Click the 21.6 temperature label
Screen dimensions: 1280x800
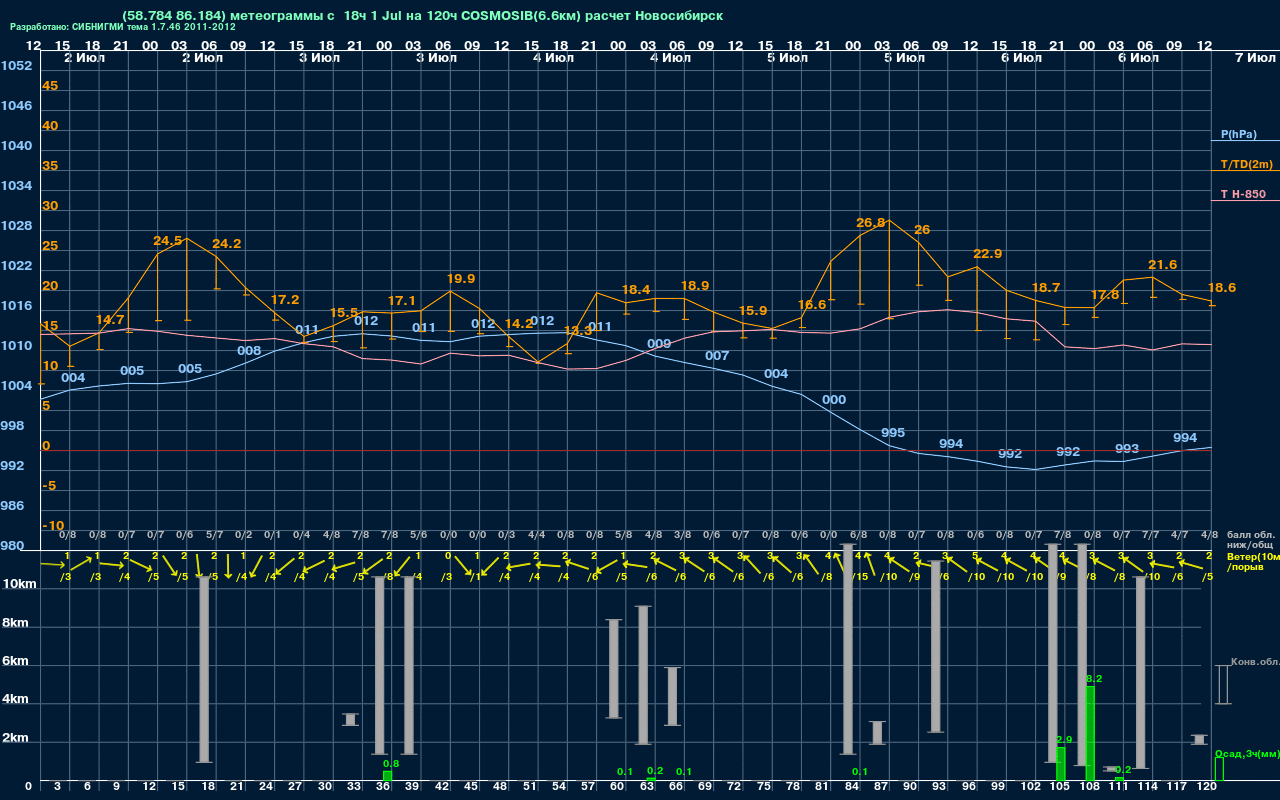click(1163, 265)
